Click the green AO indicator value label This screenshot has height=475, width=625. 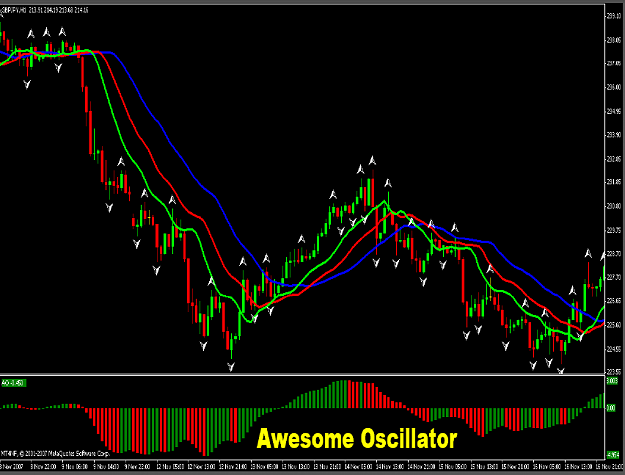[14, 383]
